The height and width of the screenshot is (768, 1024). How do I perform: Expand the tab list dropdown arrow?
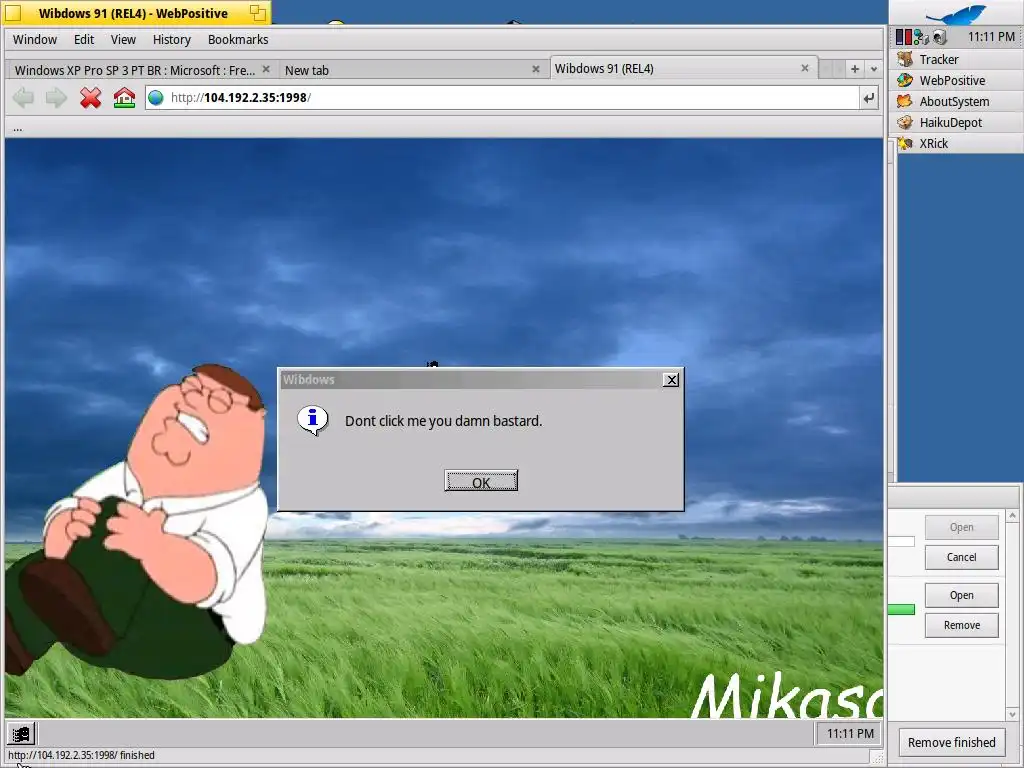click(x=874, y=69)
